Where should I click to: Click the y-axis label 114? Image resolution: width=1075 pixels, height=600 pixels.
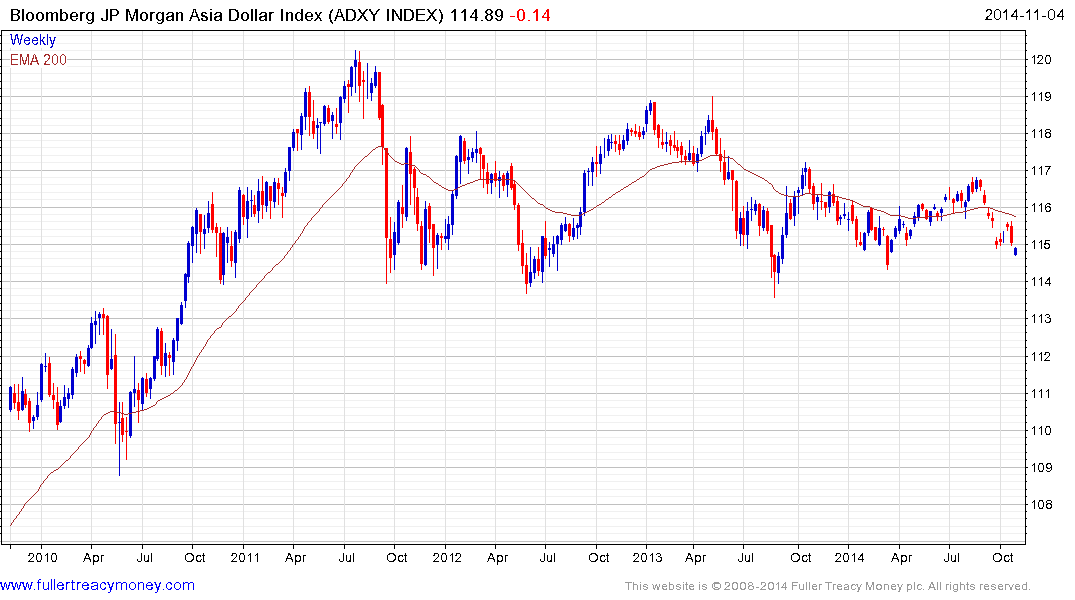point(1041,282)
